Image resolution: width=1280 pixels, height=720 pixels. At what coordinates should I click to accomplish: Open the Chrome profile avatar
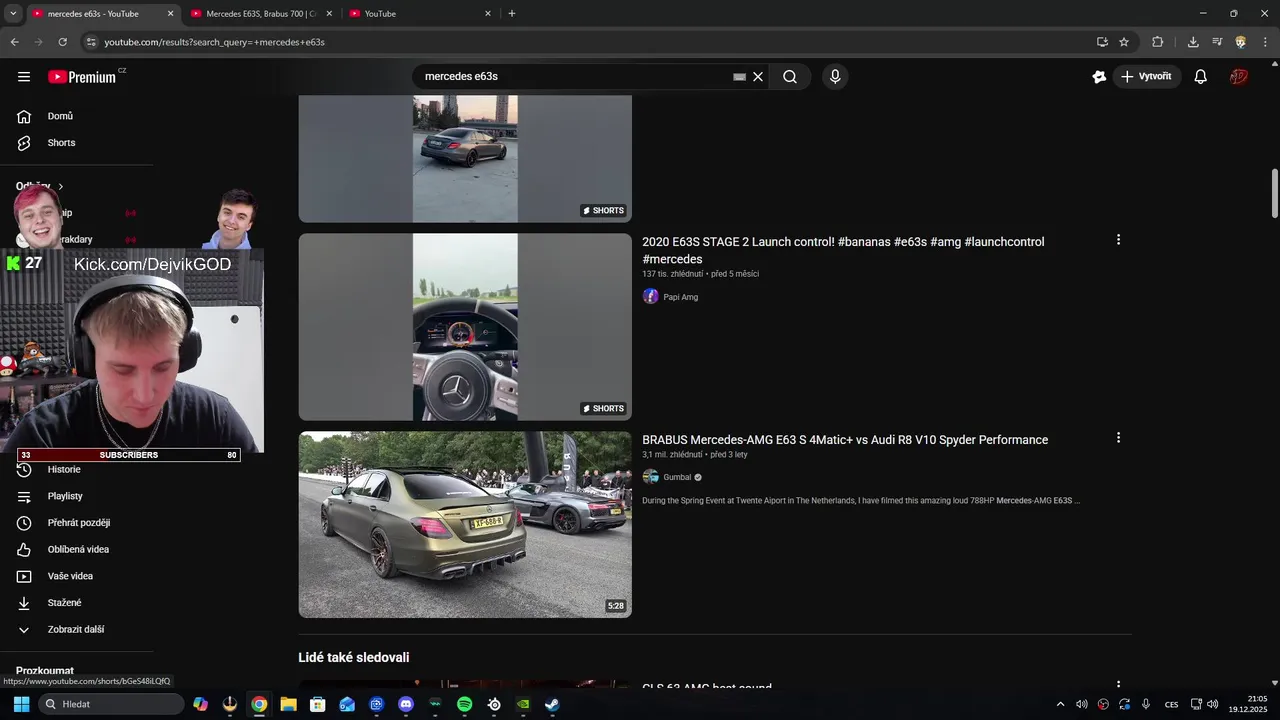[1241, 42]
